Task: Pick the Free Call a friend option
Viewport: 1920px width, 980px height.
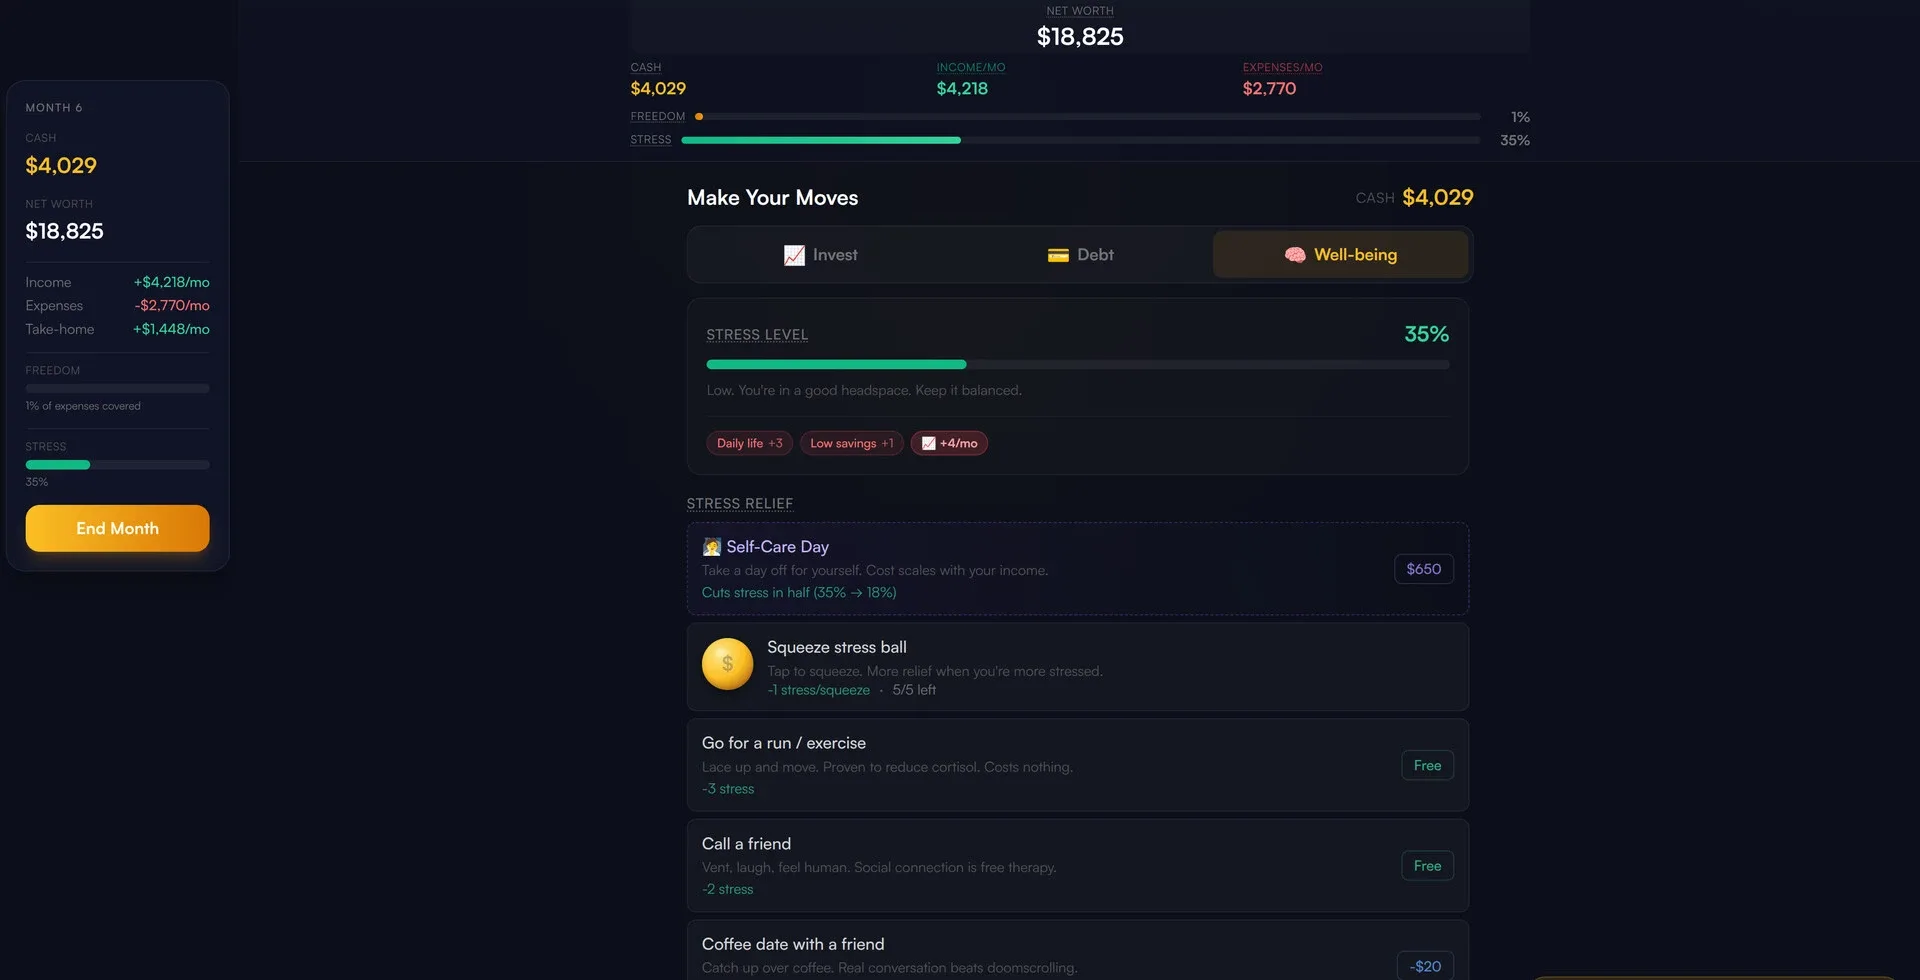Action: pos(1427,866)
